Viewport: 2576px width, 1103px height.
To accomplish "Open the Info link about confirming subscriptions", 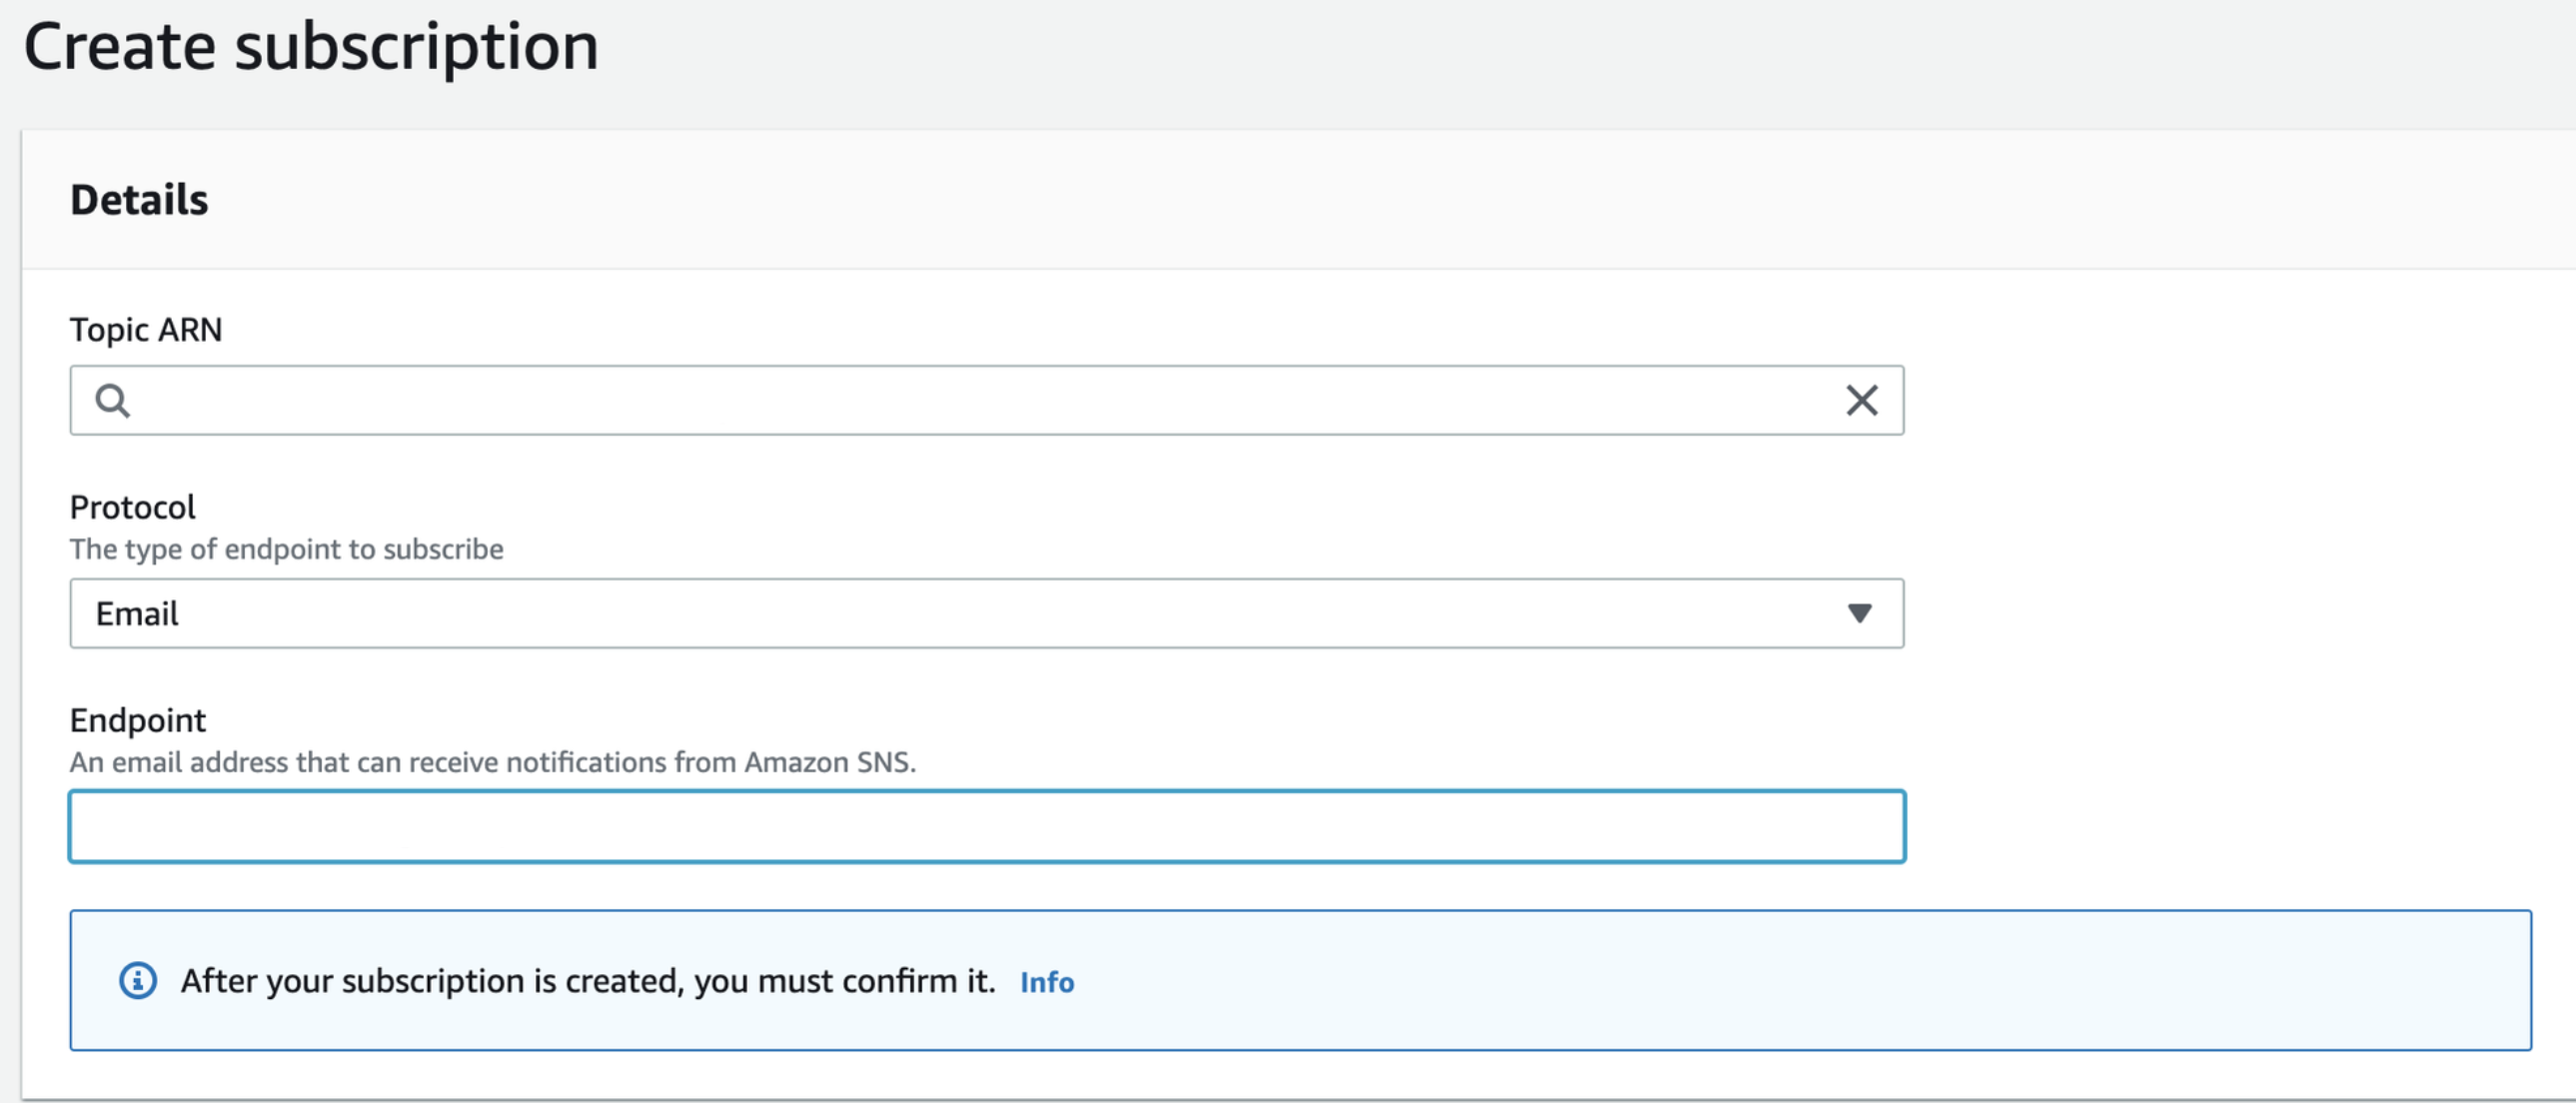I will [1046, 983].
